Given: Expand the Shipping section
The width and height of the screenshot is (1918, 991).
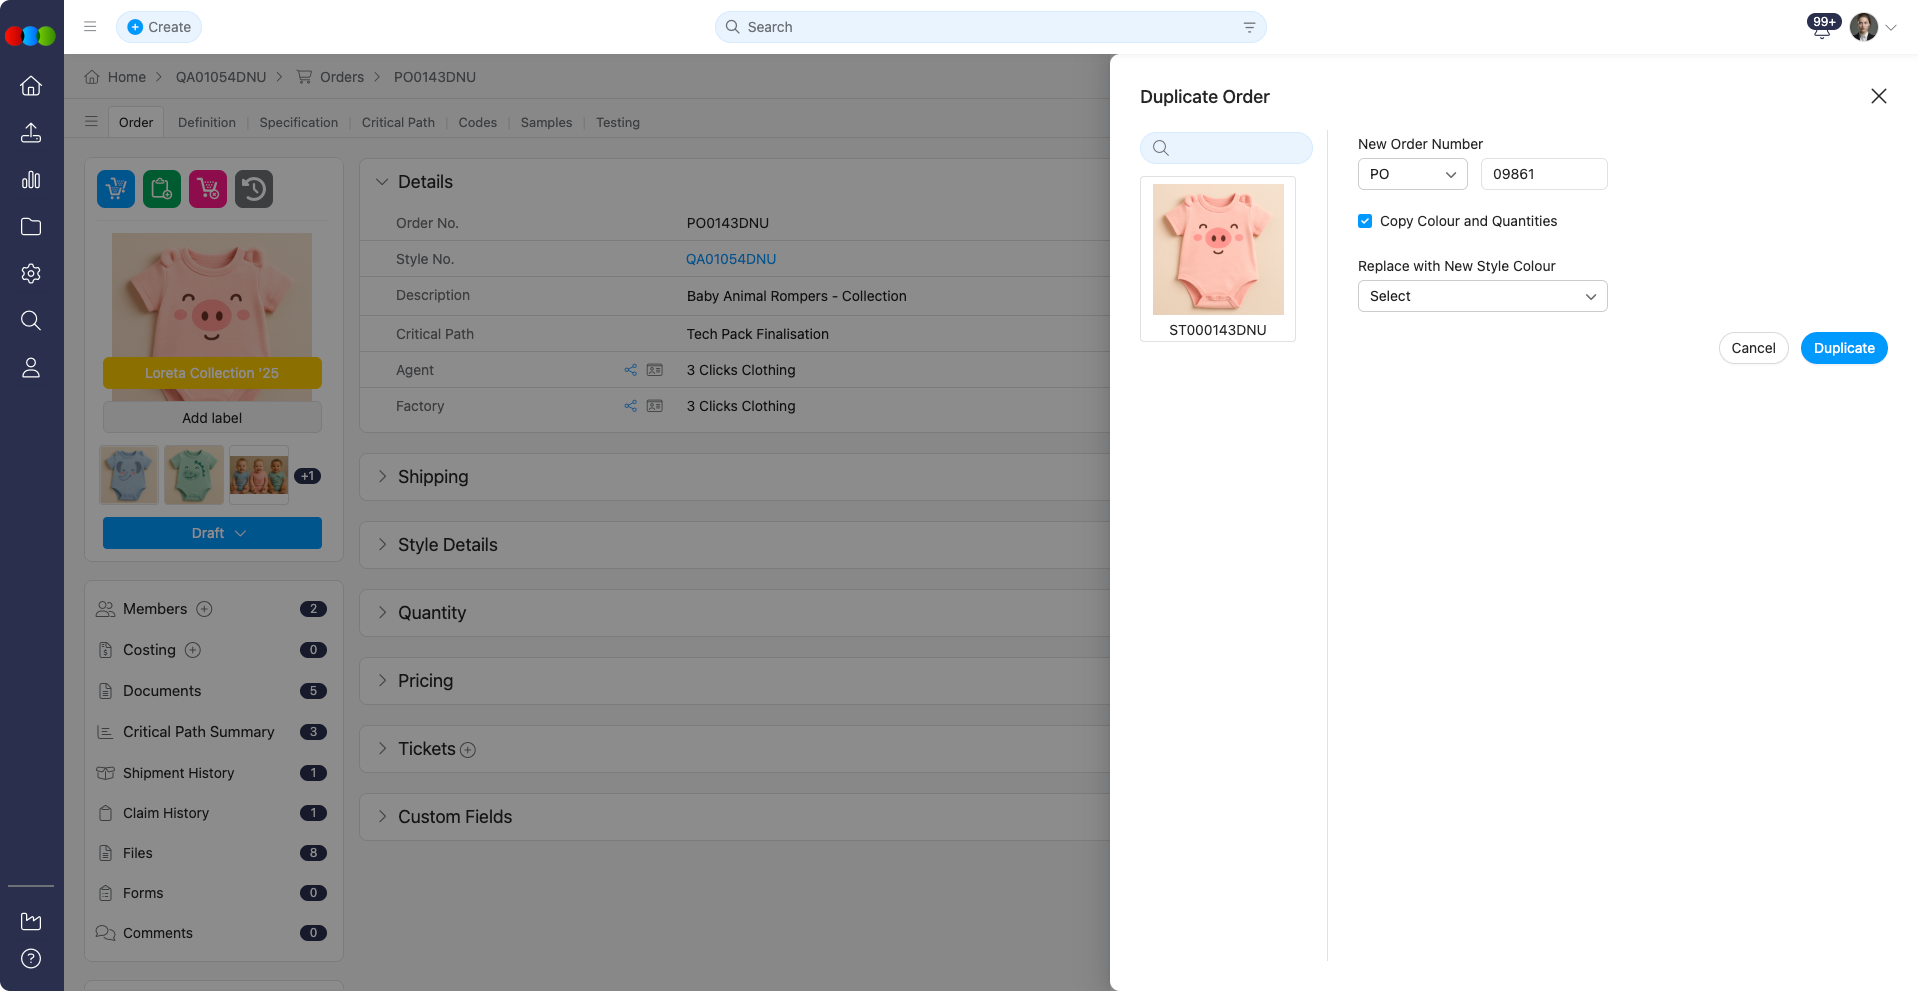Looking at the screenshot, I should 432,477.
